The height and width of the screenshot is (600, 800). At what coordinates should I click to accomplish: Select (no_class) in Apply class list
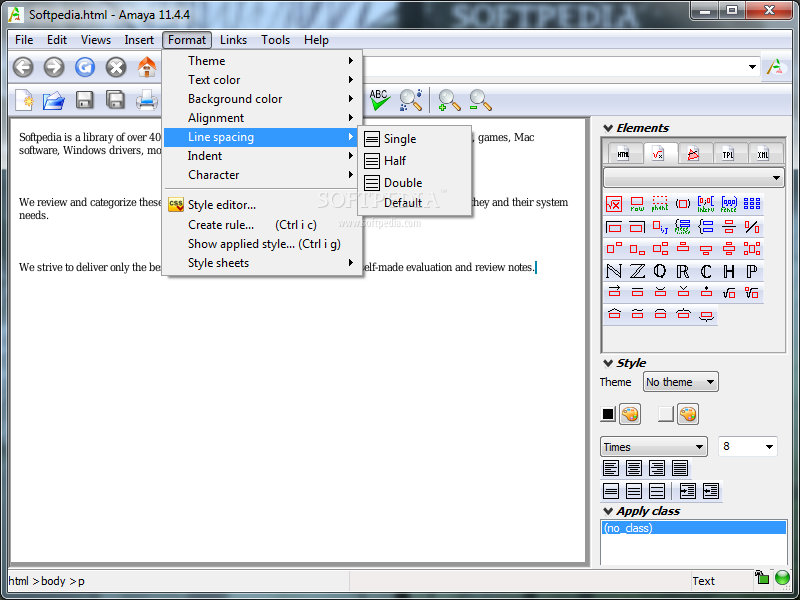coord(694,528)
